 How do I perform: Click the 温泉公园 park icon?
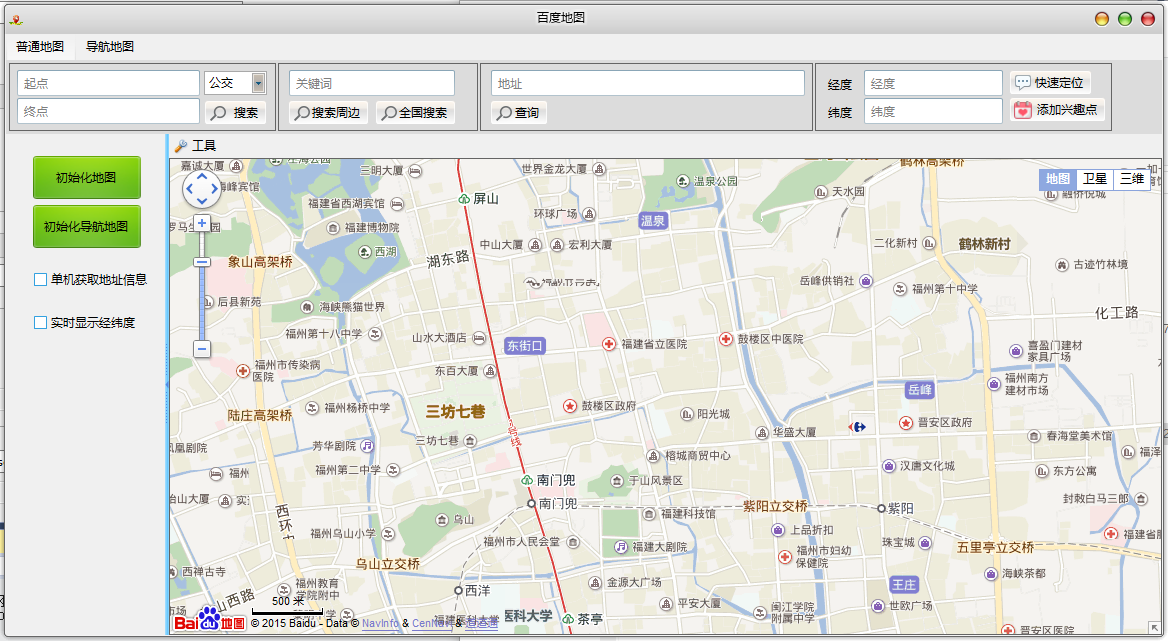coord(682,181)
